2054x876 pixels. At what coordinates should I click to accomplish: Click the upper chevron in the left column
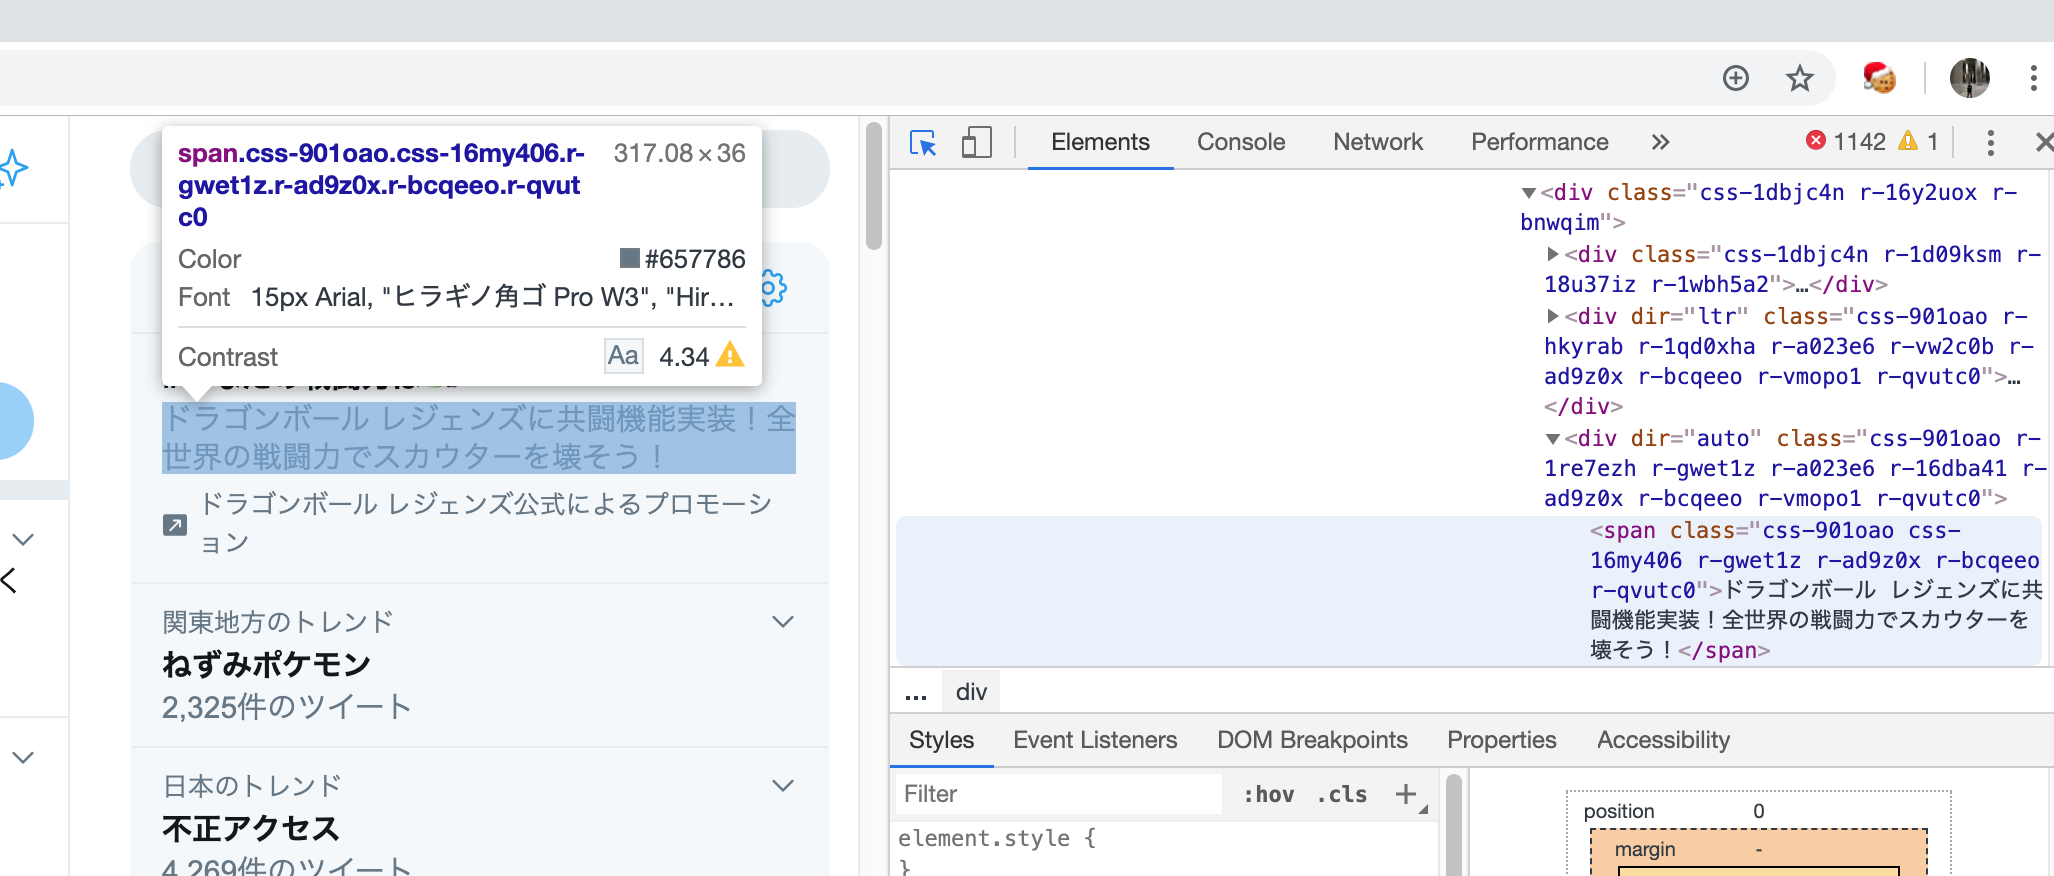tap(23, 539)
